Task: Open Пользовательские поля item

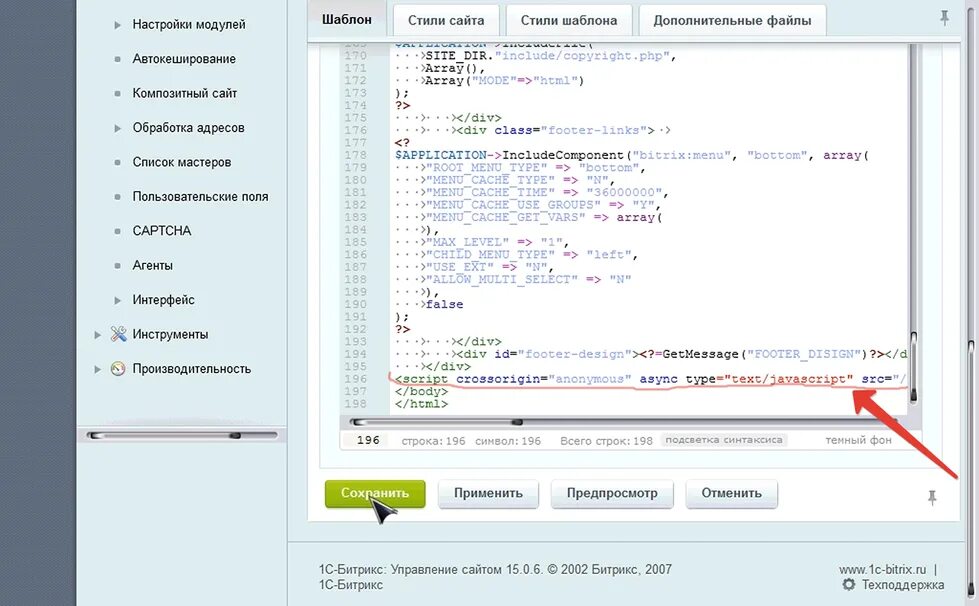Action: [200, 196]
